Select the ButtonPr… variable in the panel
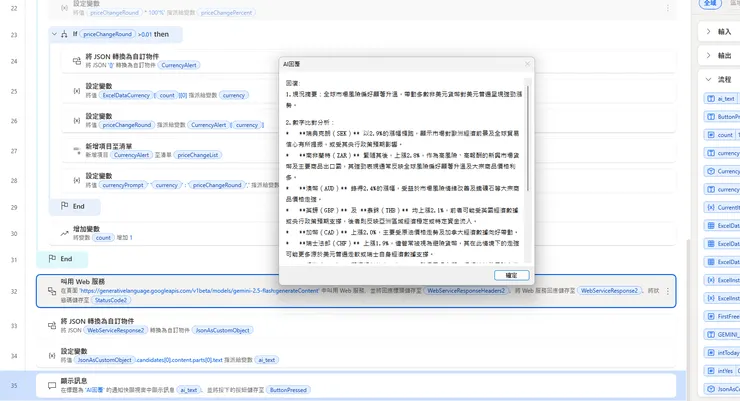Viewport: 740px width, 401px height. pyautogui.click(x=722, y=117)
